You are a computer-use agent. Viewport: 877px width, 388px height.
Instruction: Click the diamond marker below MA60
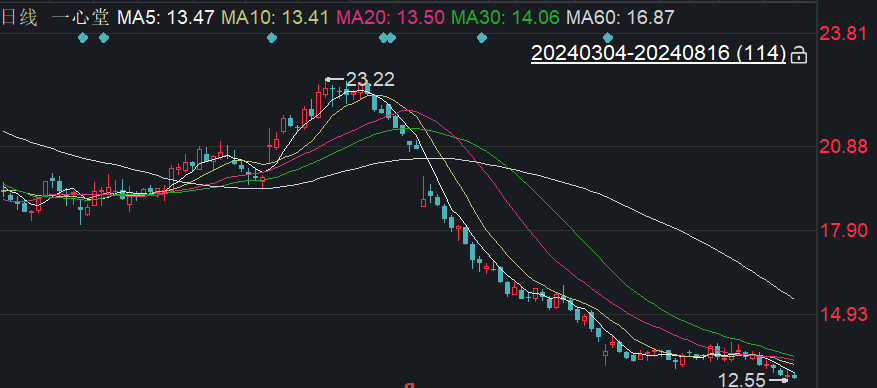point(608,38)
